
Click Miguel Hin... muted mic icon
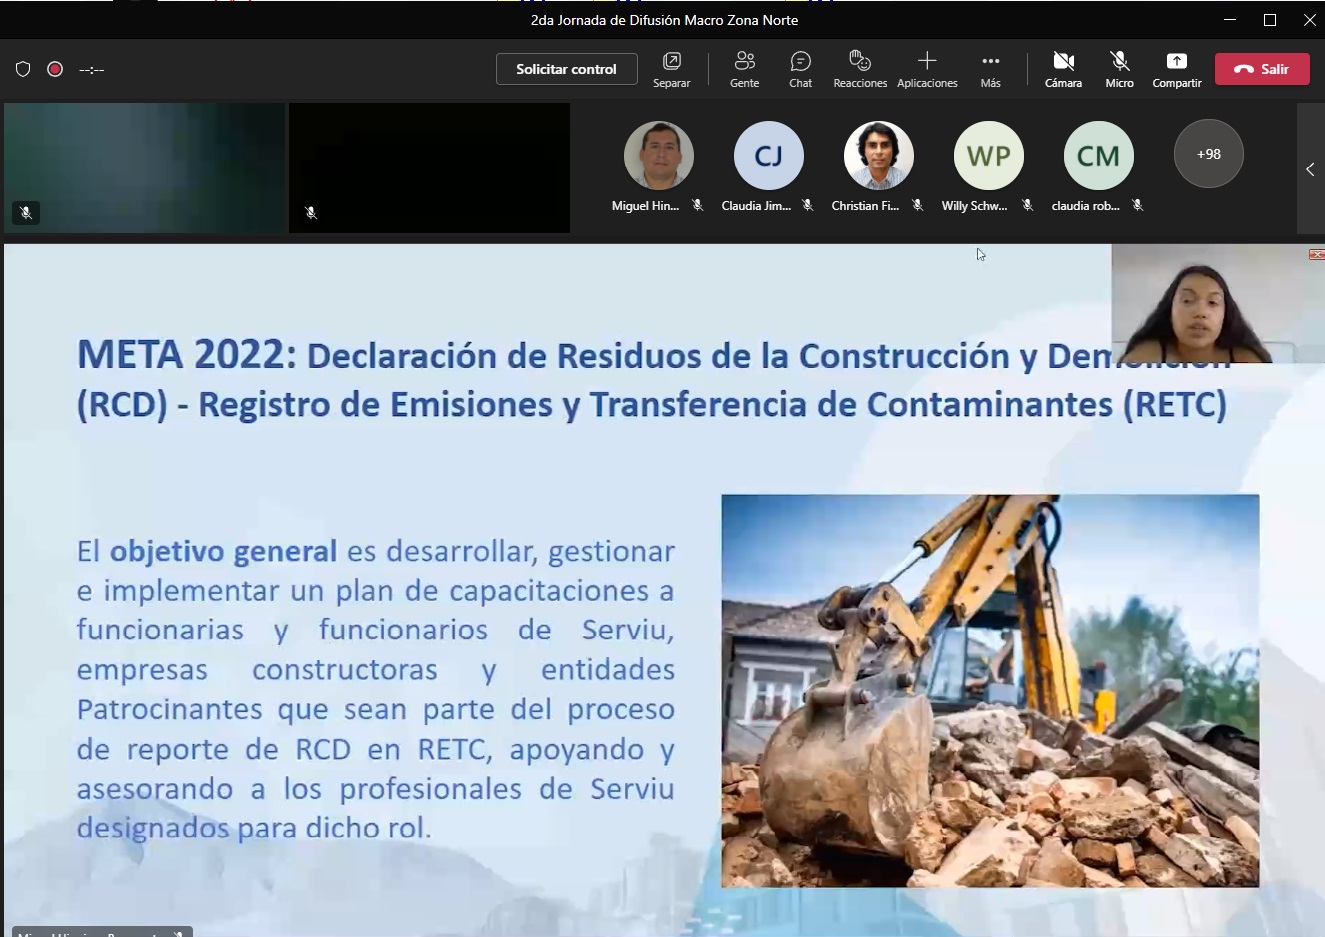tap(698, 205)
